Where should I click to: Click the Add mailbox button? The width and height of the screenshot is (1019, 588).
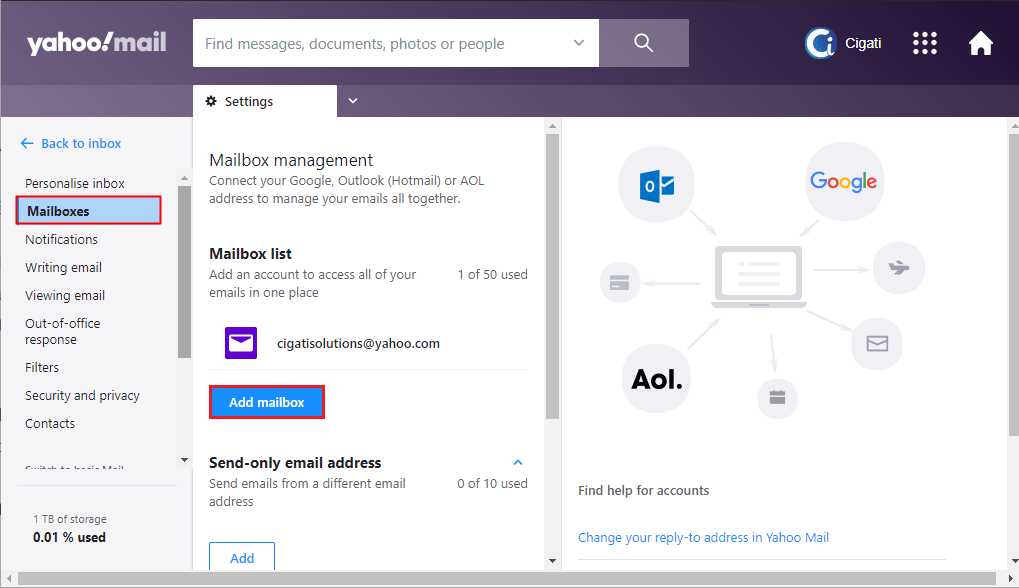[266, 402]
